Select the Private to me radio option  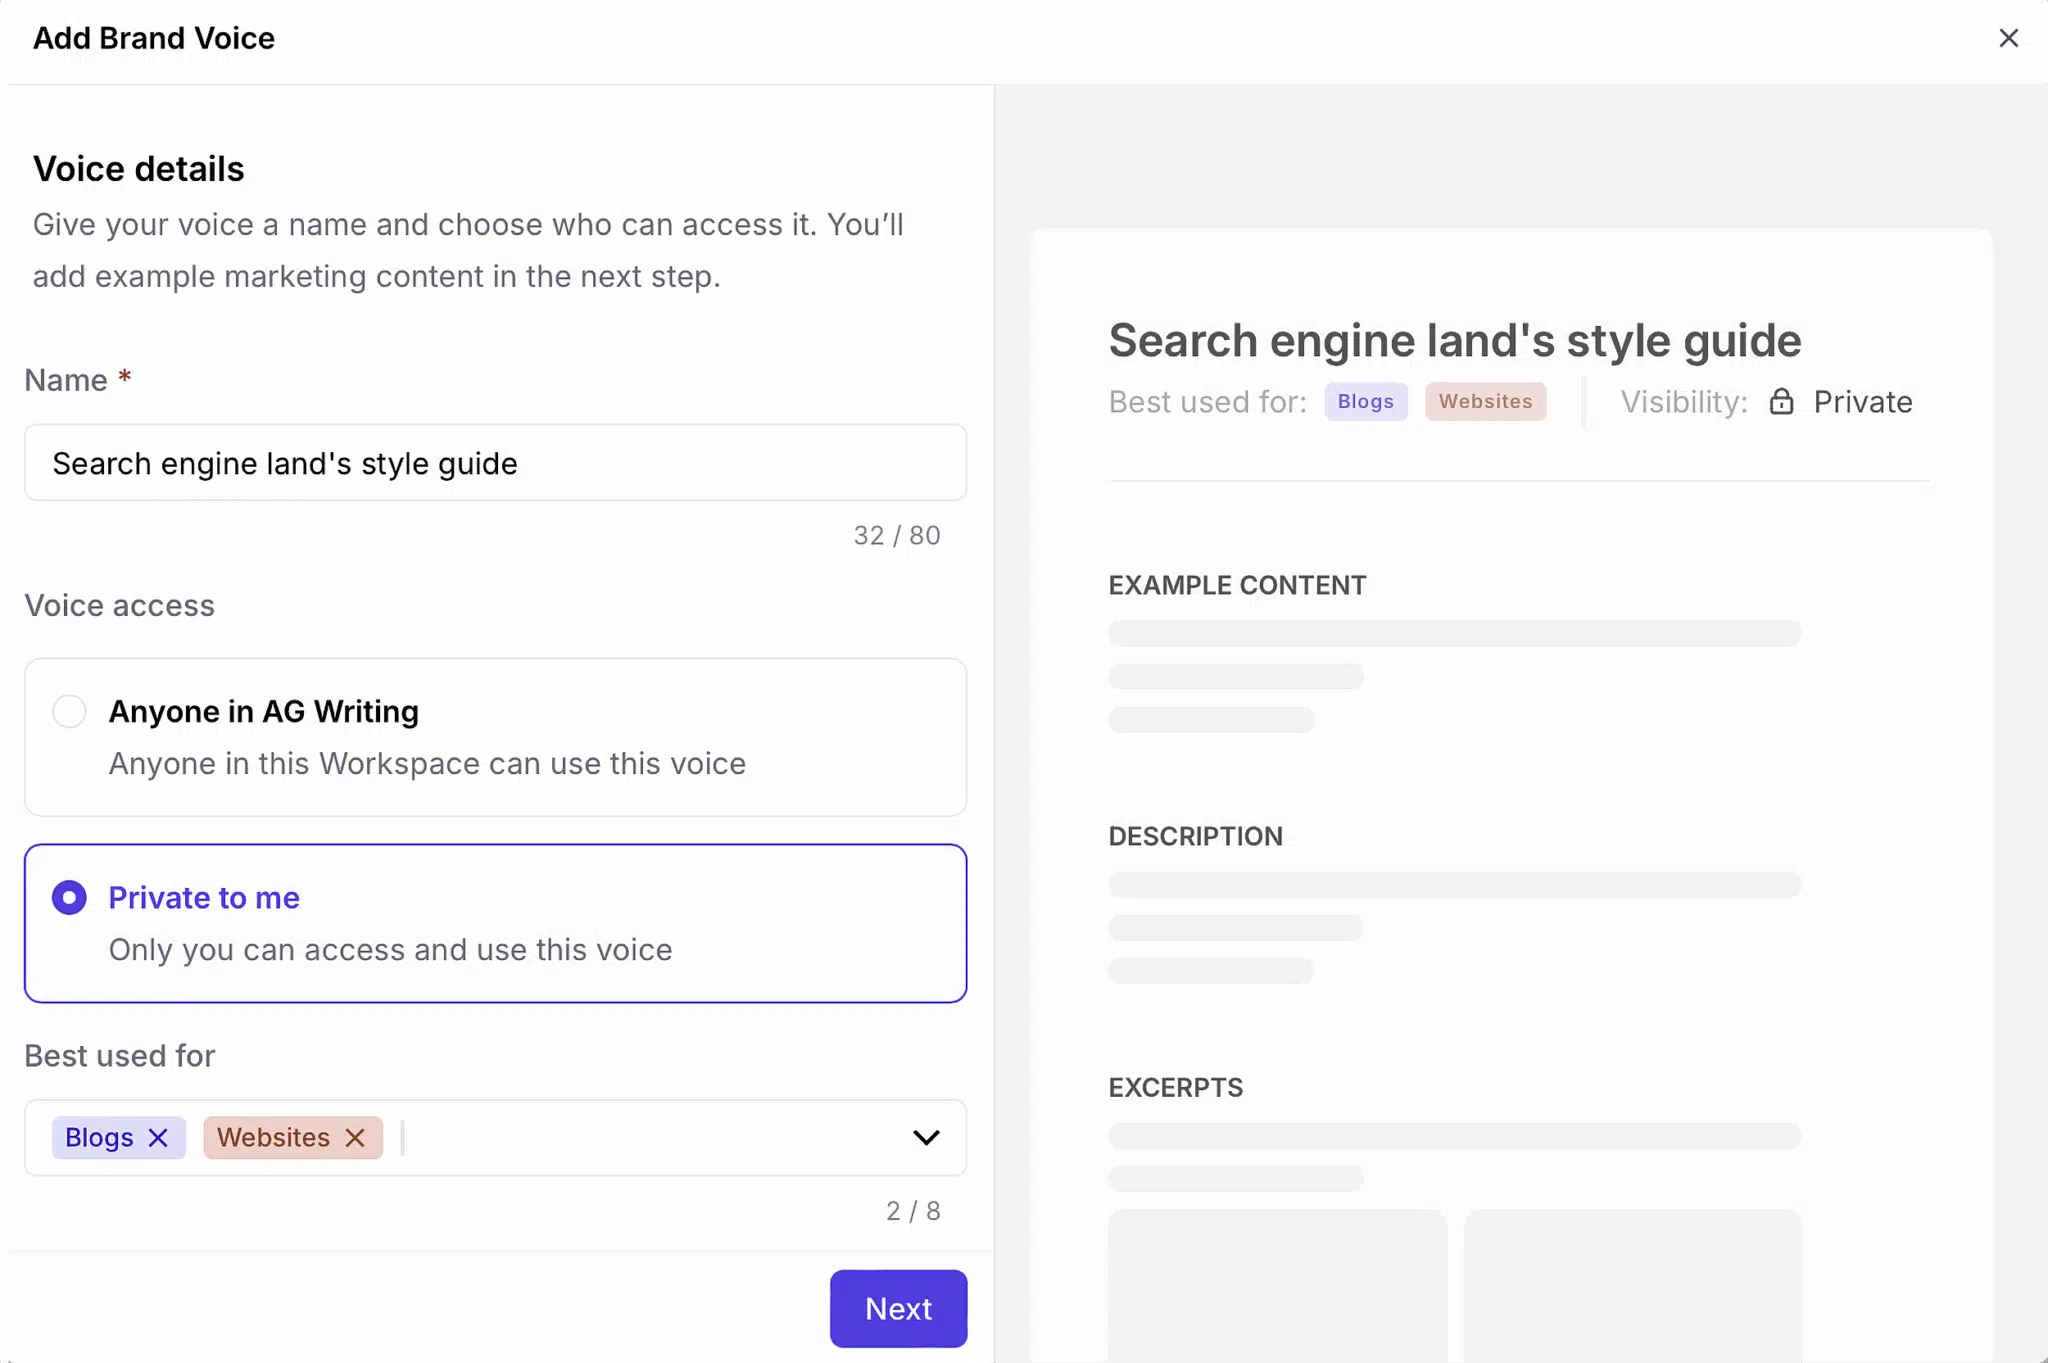(x=69, y=898)
